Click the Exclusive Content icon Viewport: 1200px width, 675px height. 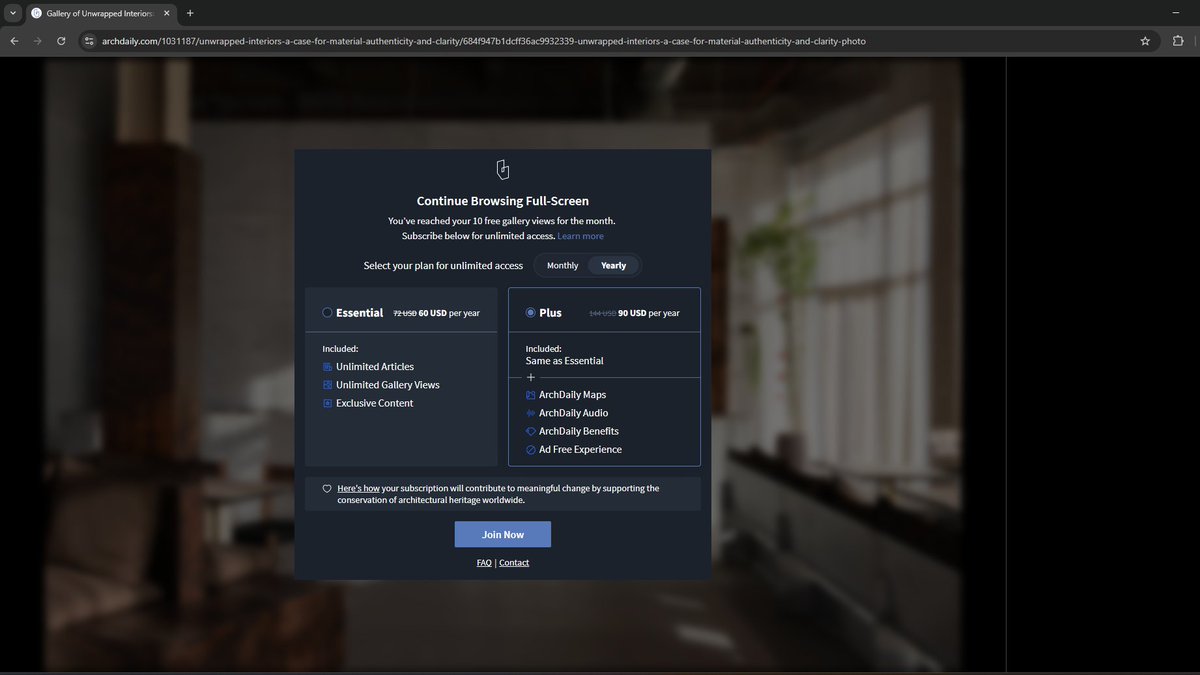(327, 403)
